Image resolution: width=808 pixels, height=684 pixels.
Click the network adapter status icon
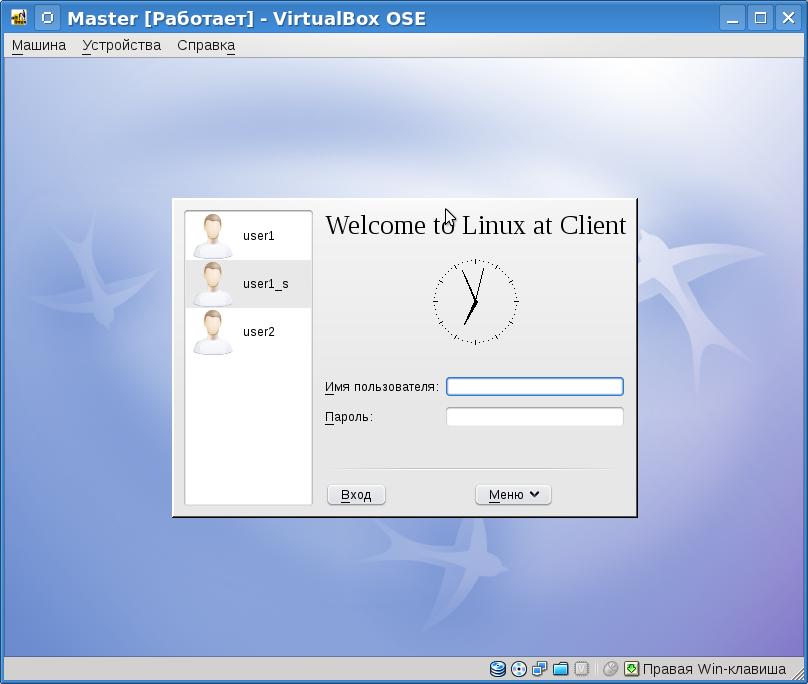tap(540, 669)
